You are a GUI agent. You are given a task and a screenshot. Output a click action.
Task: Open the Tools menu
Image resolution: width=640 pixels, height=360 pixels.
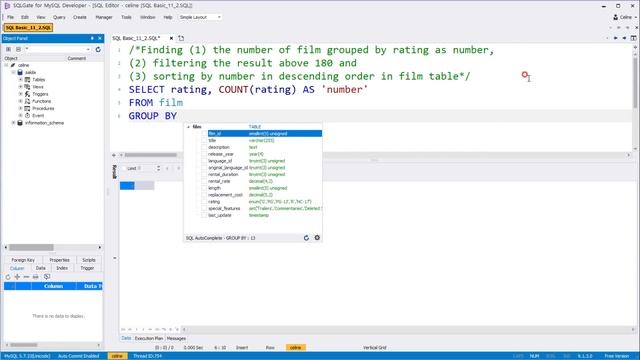click(126, 17)
